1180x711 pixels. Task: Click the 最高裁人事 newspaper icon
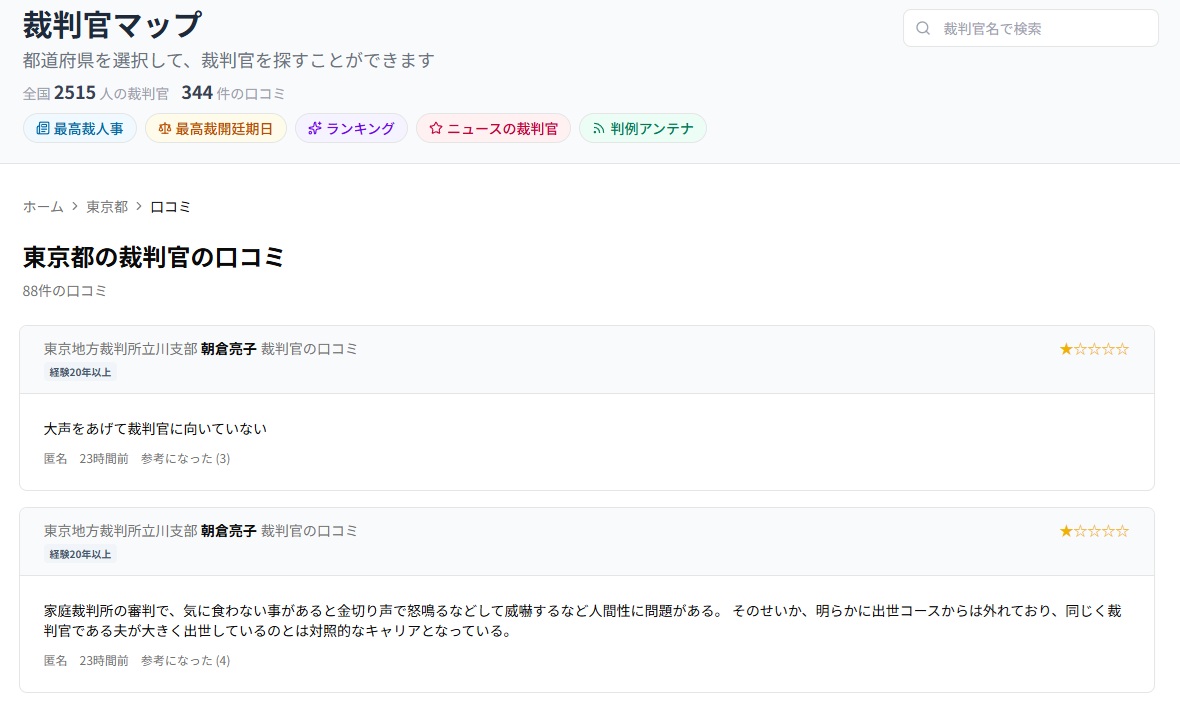42,129
